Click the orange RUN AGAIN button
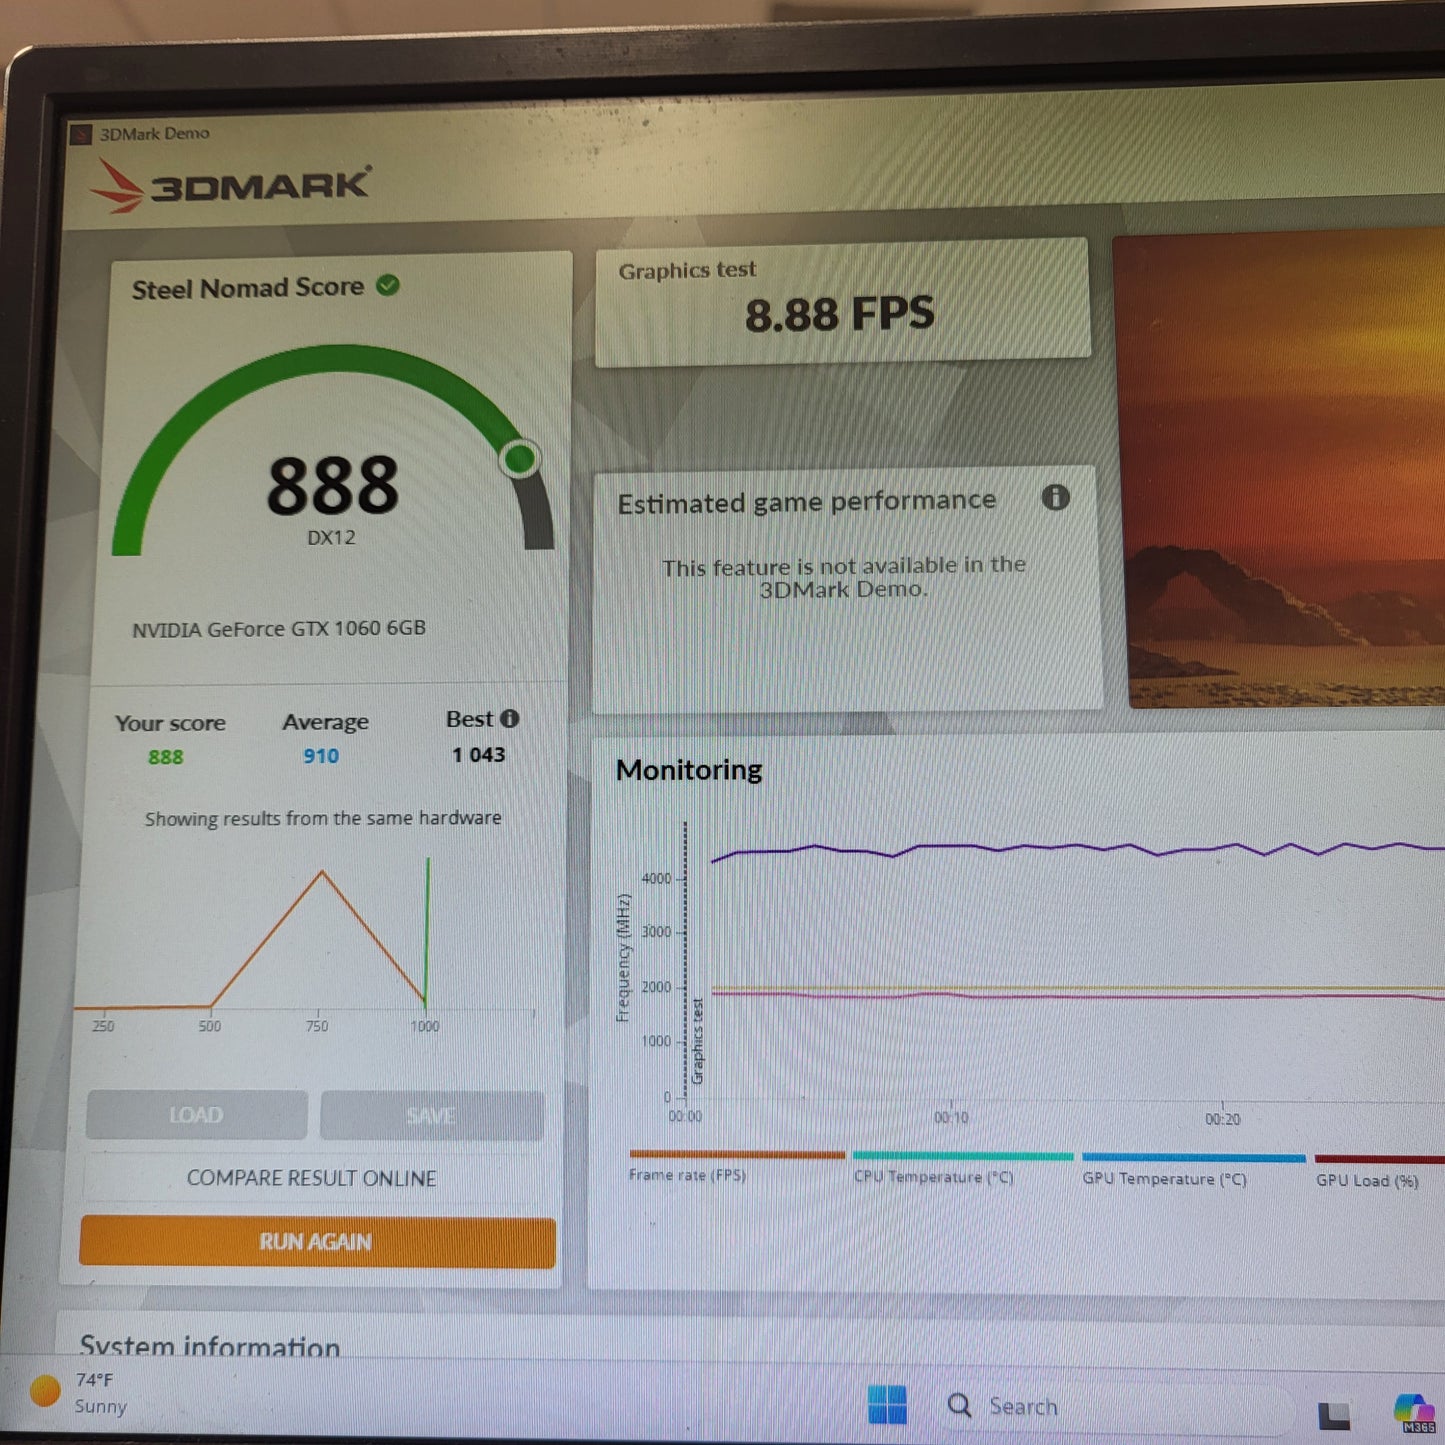 [x=317, y=1242]
